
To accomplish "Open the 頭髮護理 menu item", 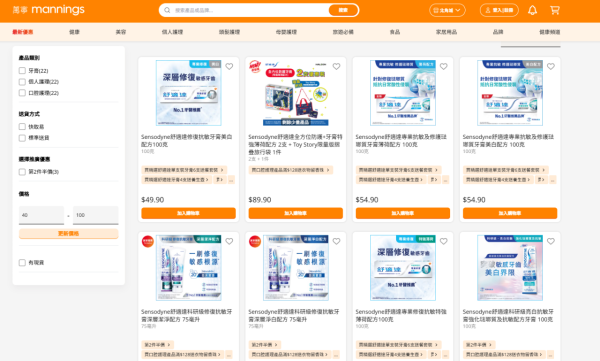I will coord(229,32).
